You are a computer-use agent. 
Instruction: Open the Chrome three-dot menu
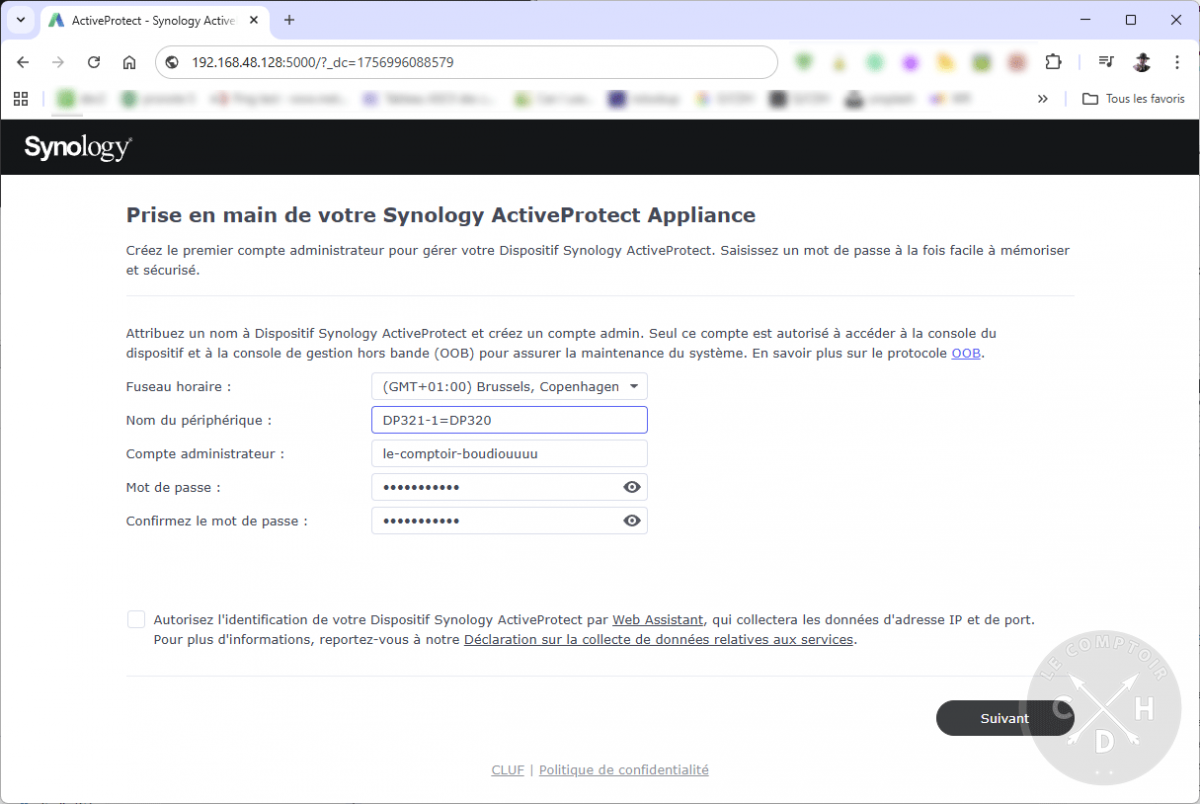click(x=1177, y=61)
